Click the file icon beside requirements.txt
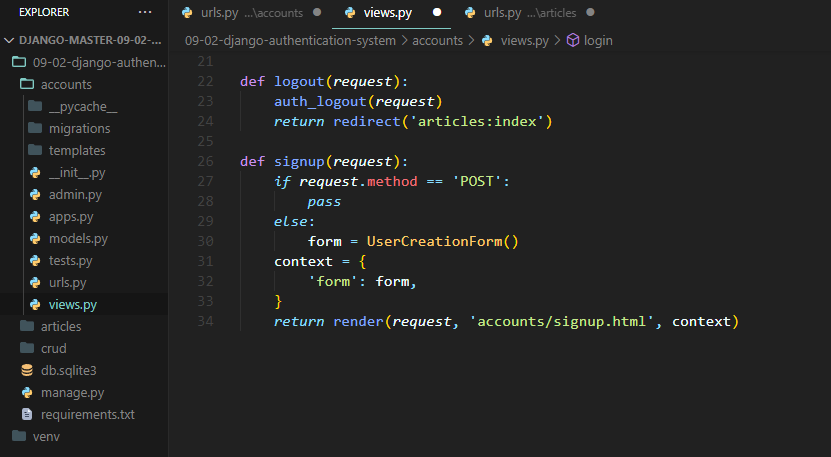831x457 pixels. click(27, 414)
